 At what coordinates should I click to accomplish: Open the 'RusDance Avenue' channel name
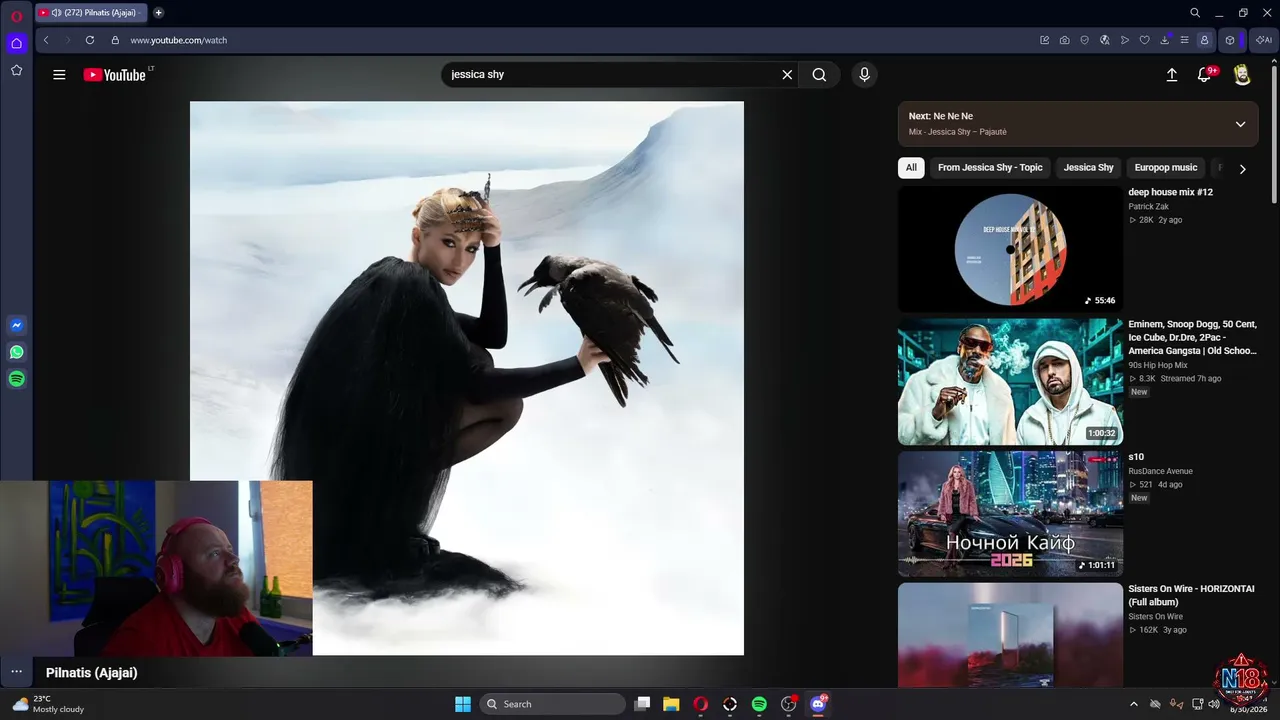(1160, 471)
